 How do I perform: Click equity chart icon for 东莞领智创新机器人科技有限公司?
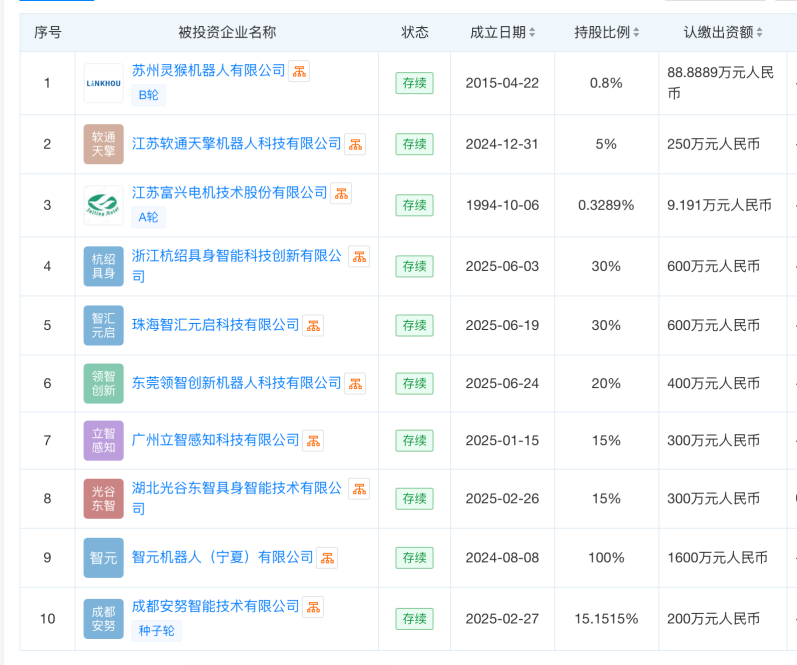point(355,383)
